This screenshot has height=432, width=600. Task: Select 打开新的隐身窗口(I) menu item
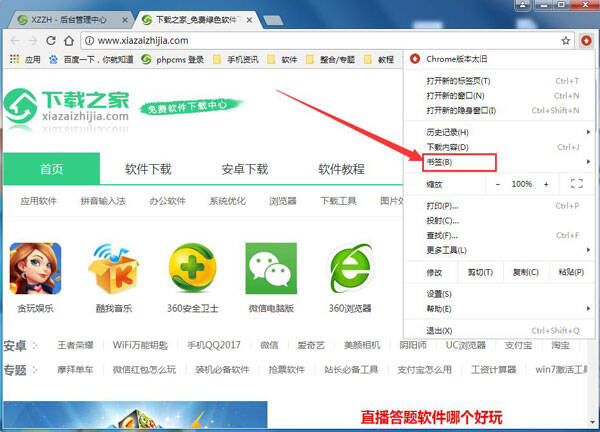(x=499, y=111)
